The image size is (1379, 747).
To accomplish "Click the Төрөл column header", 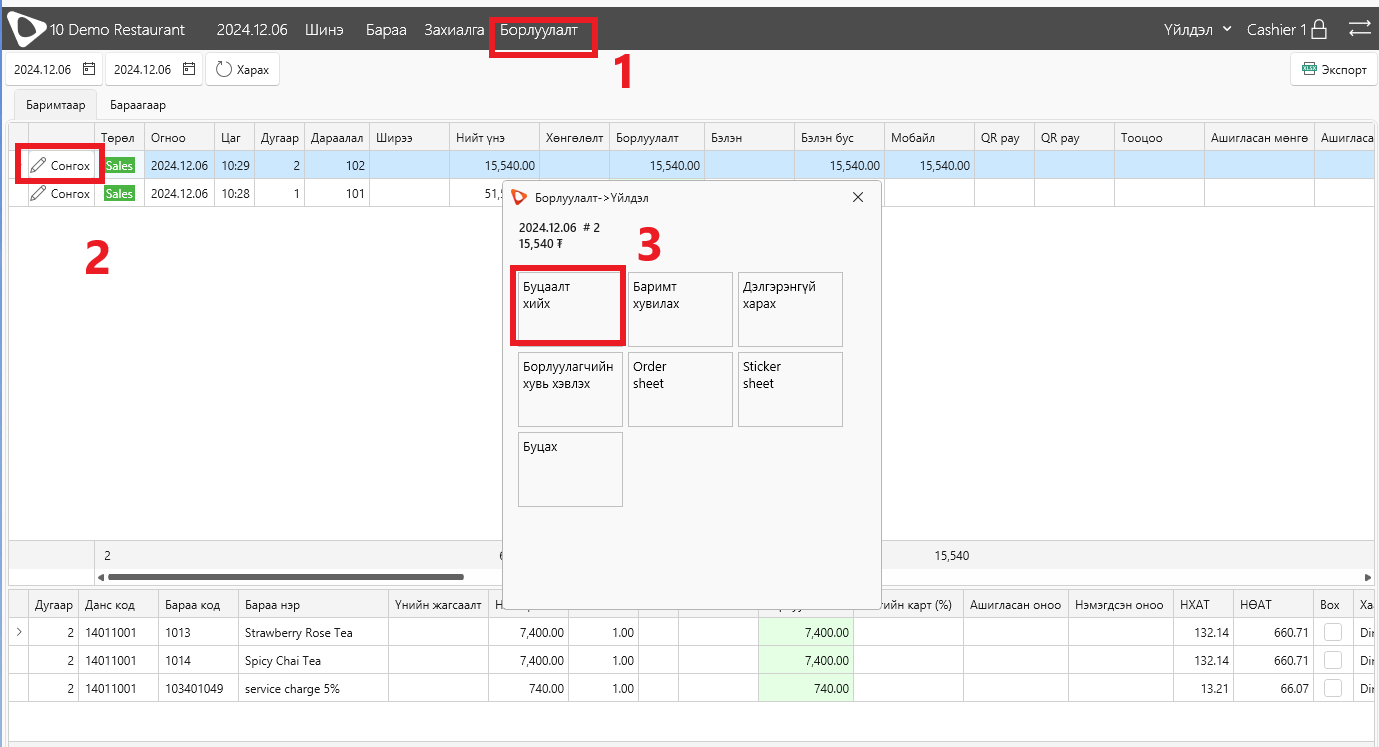I will (119, 137).
